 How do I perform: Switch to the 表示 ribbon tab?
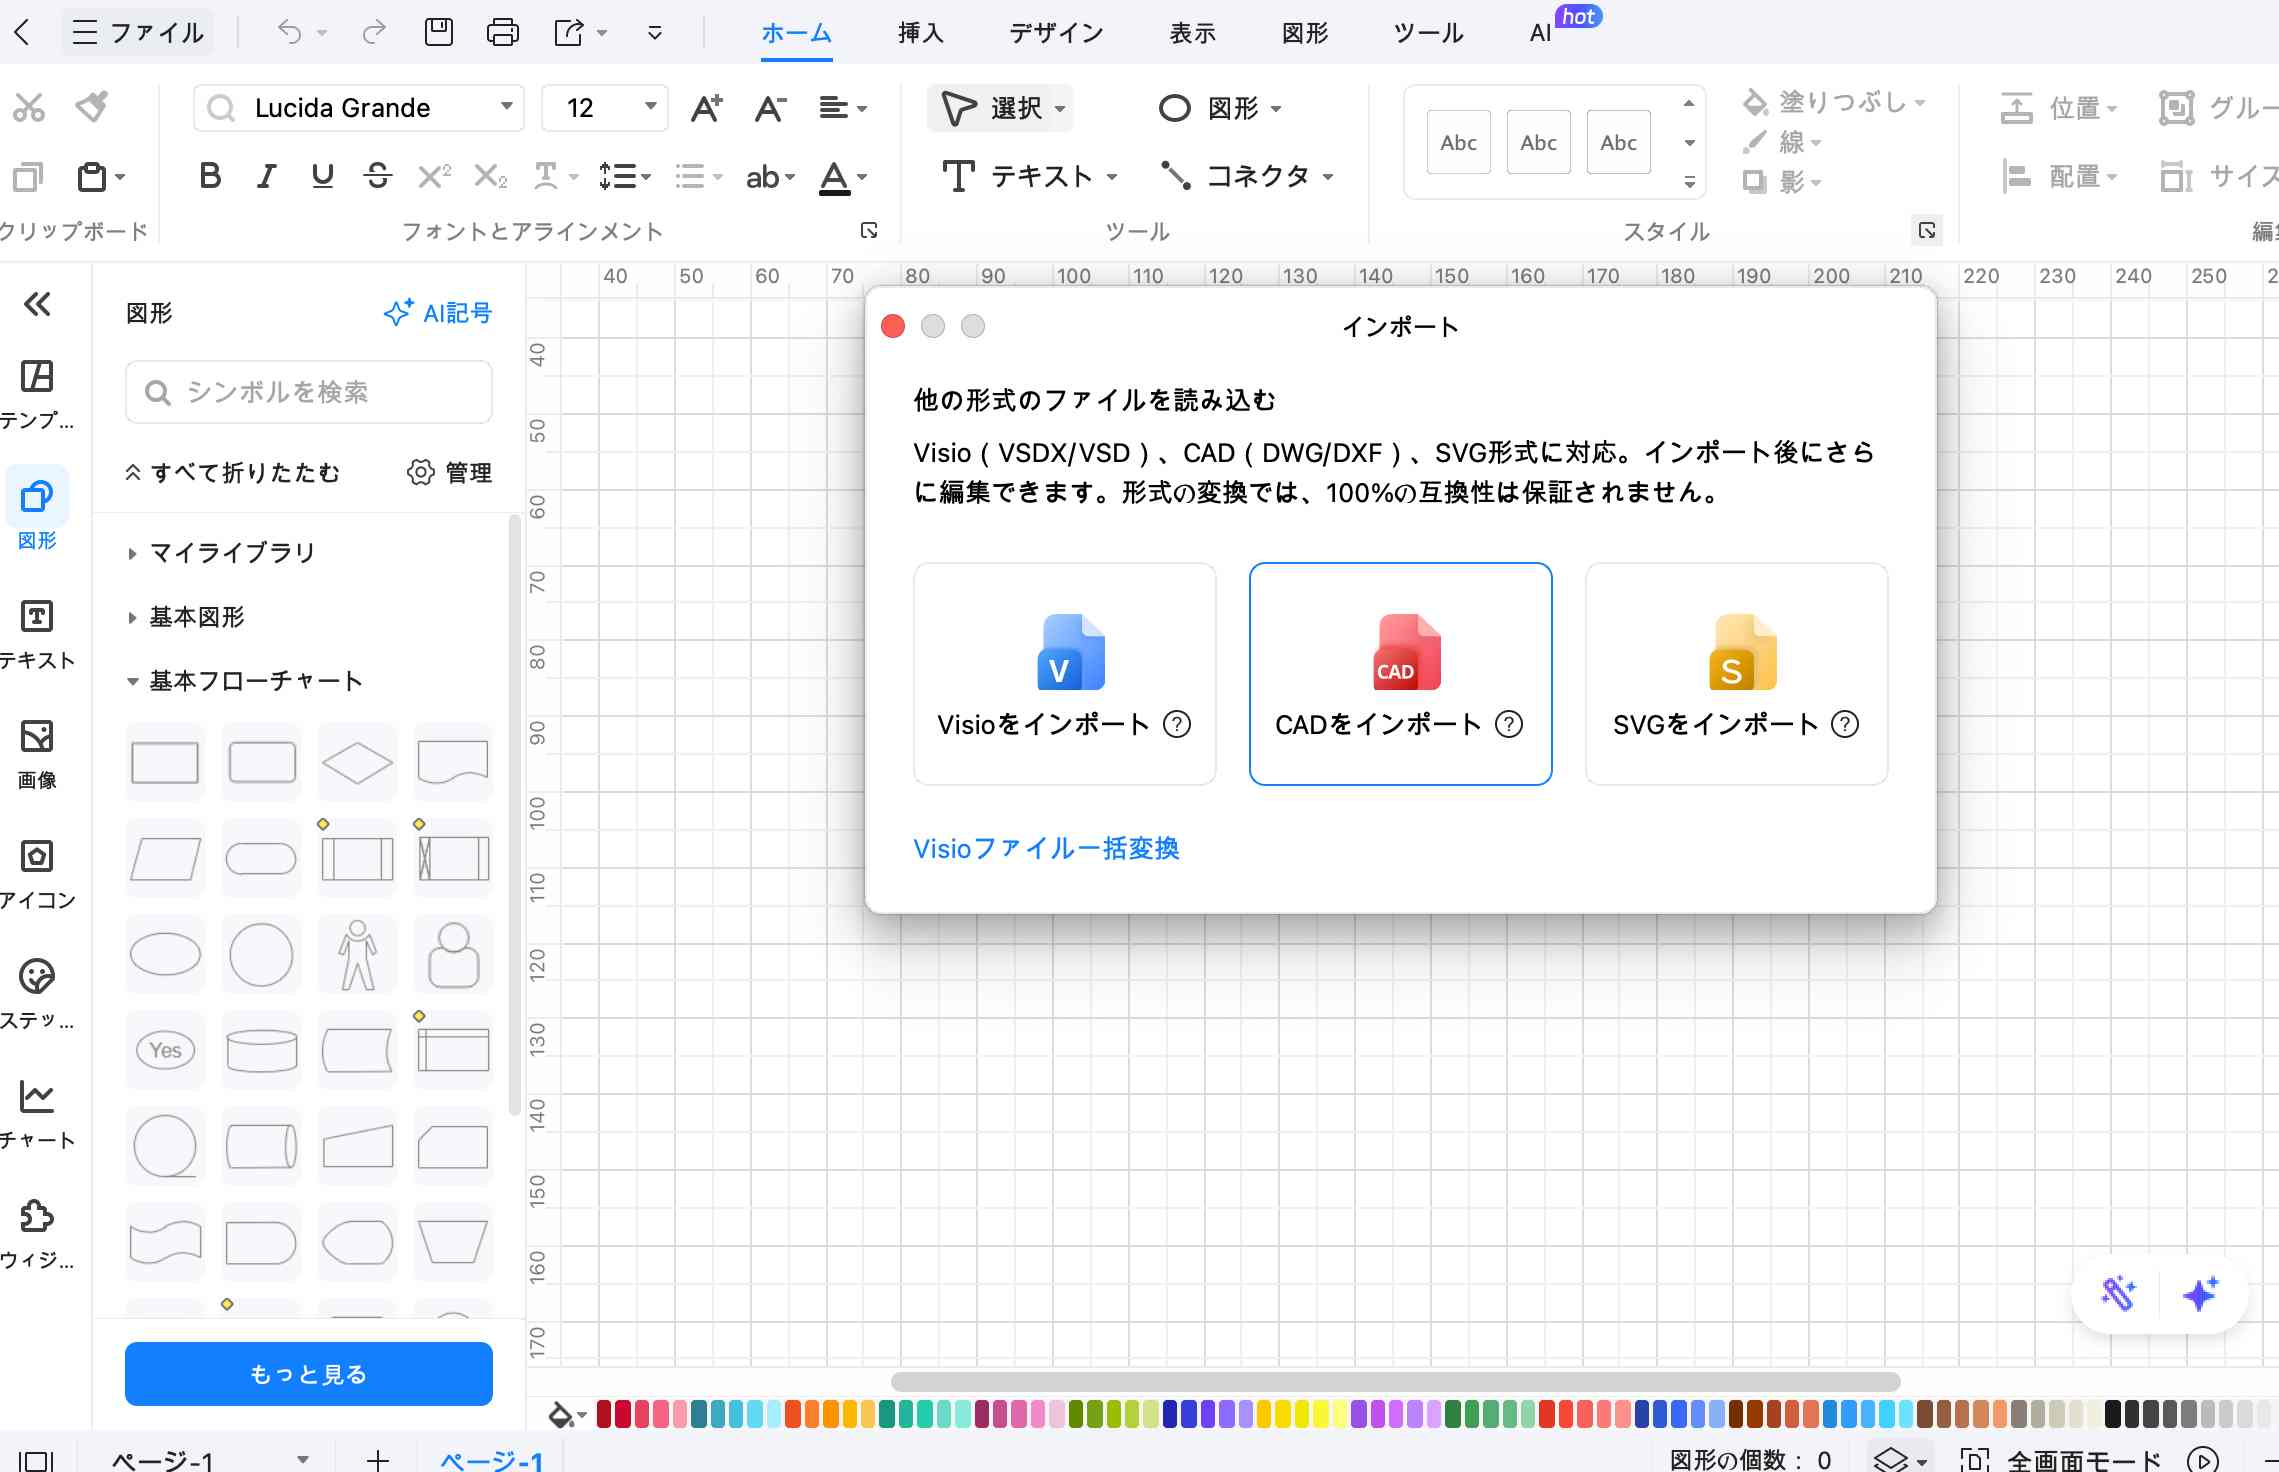pos(1193,33)
